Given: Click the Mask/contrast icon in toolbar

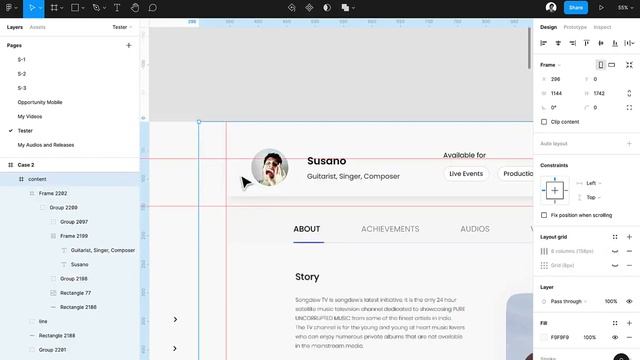Looking at the screenshot, I should [327, 8].
